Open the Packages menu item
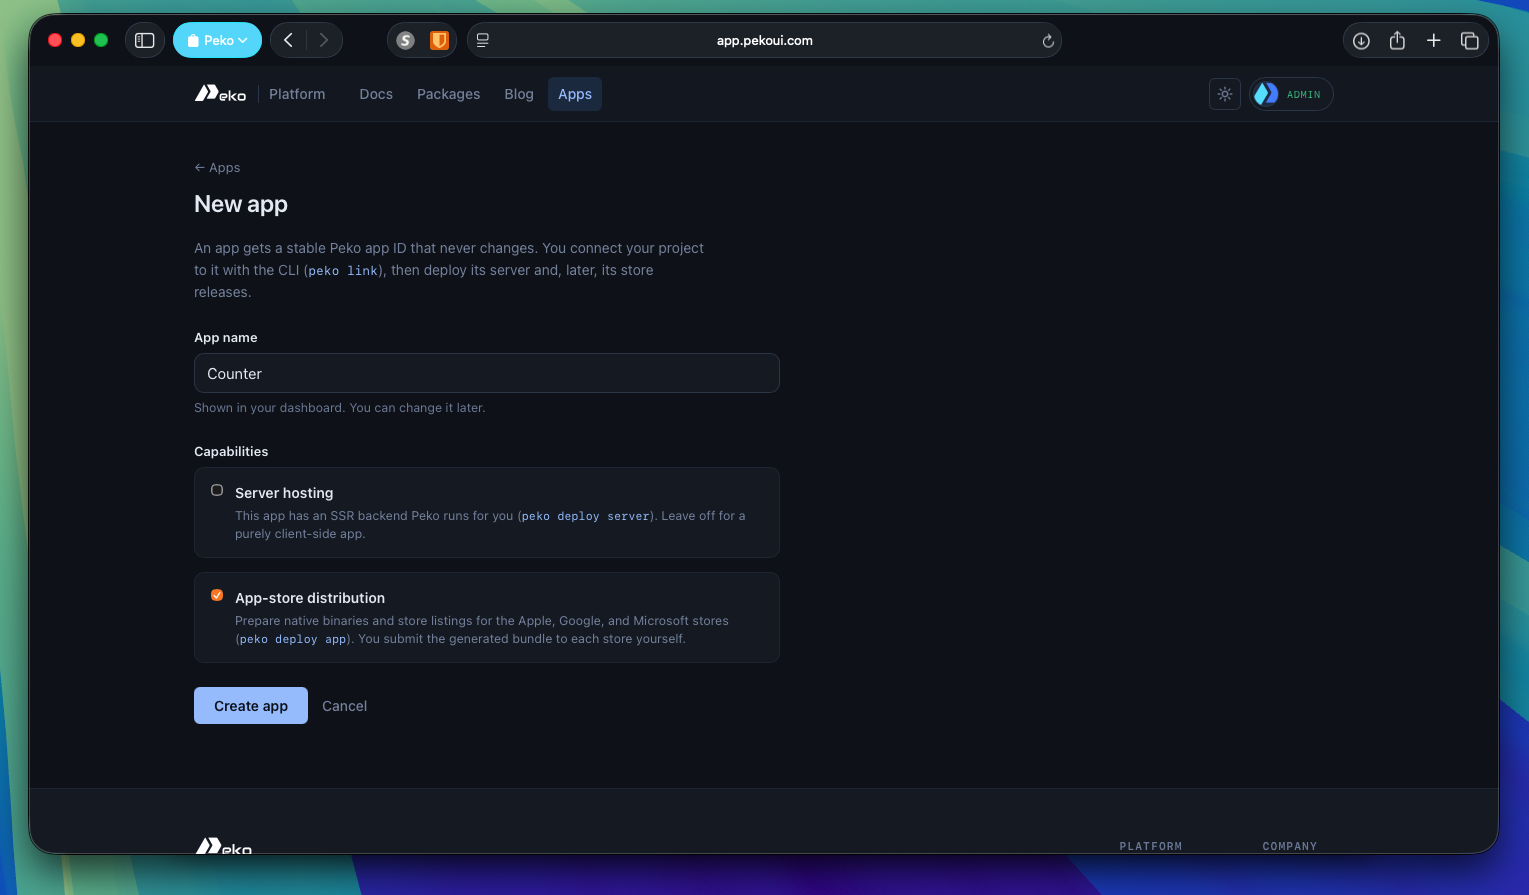Image resolution: width=1529 pixels, height=895 pixels. pos(448,94)
